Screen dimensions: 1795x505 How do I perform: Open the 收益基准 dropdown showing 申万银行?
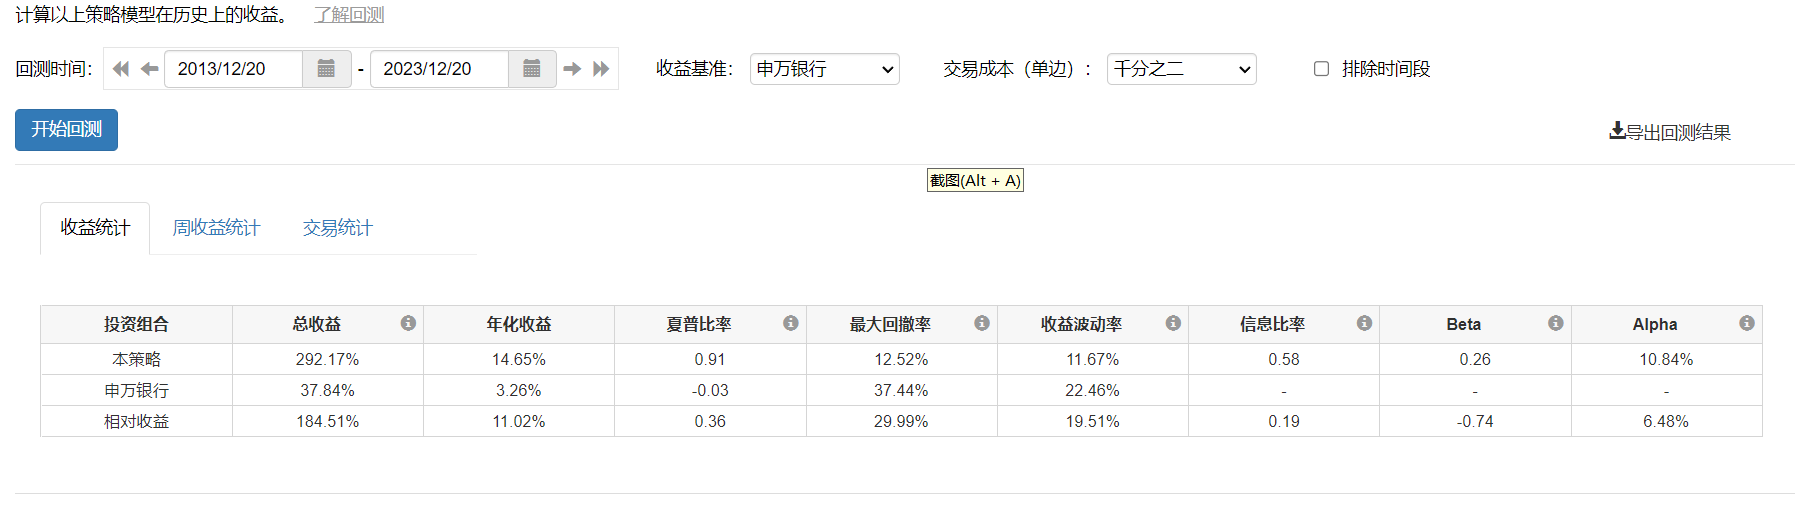click(x=824, y=69)
